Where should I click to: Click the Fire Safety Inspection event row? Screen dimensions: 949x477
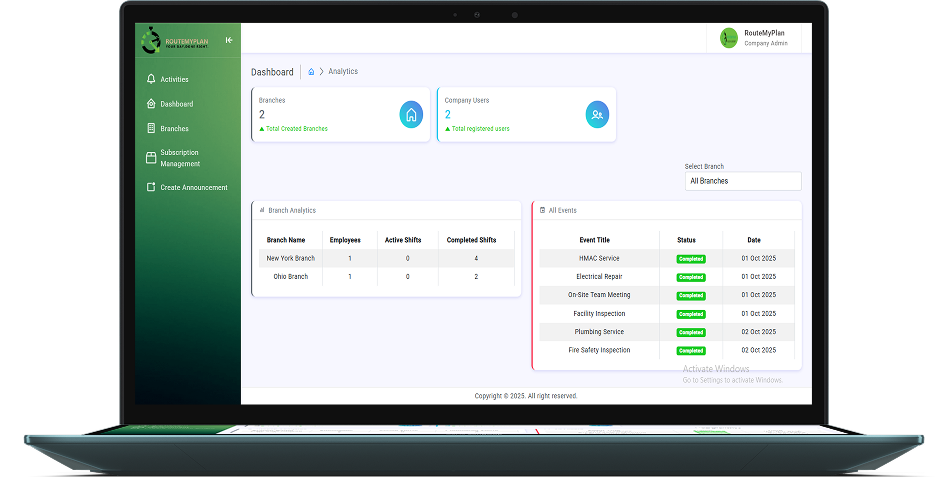click(x=599, y=350)
